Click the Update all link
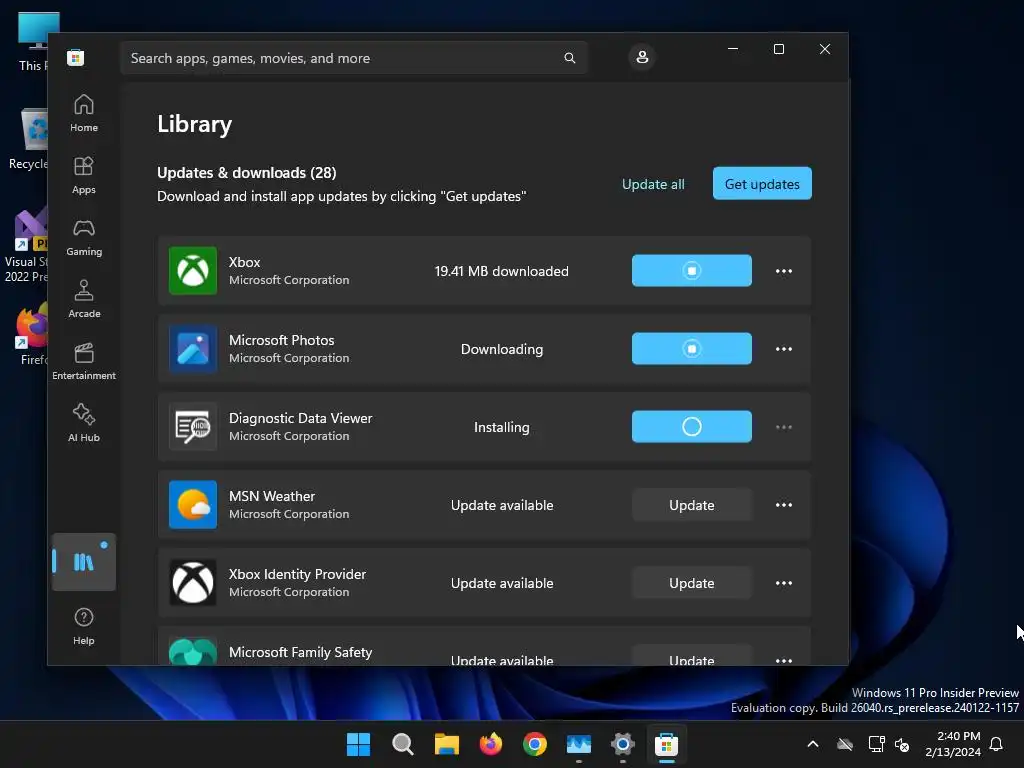This screenshot has height=768, width=1024. pos(653,184)
